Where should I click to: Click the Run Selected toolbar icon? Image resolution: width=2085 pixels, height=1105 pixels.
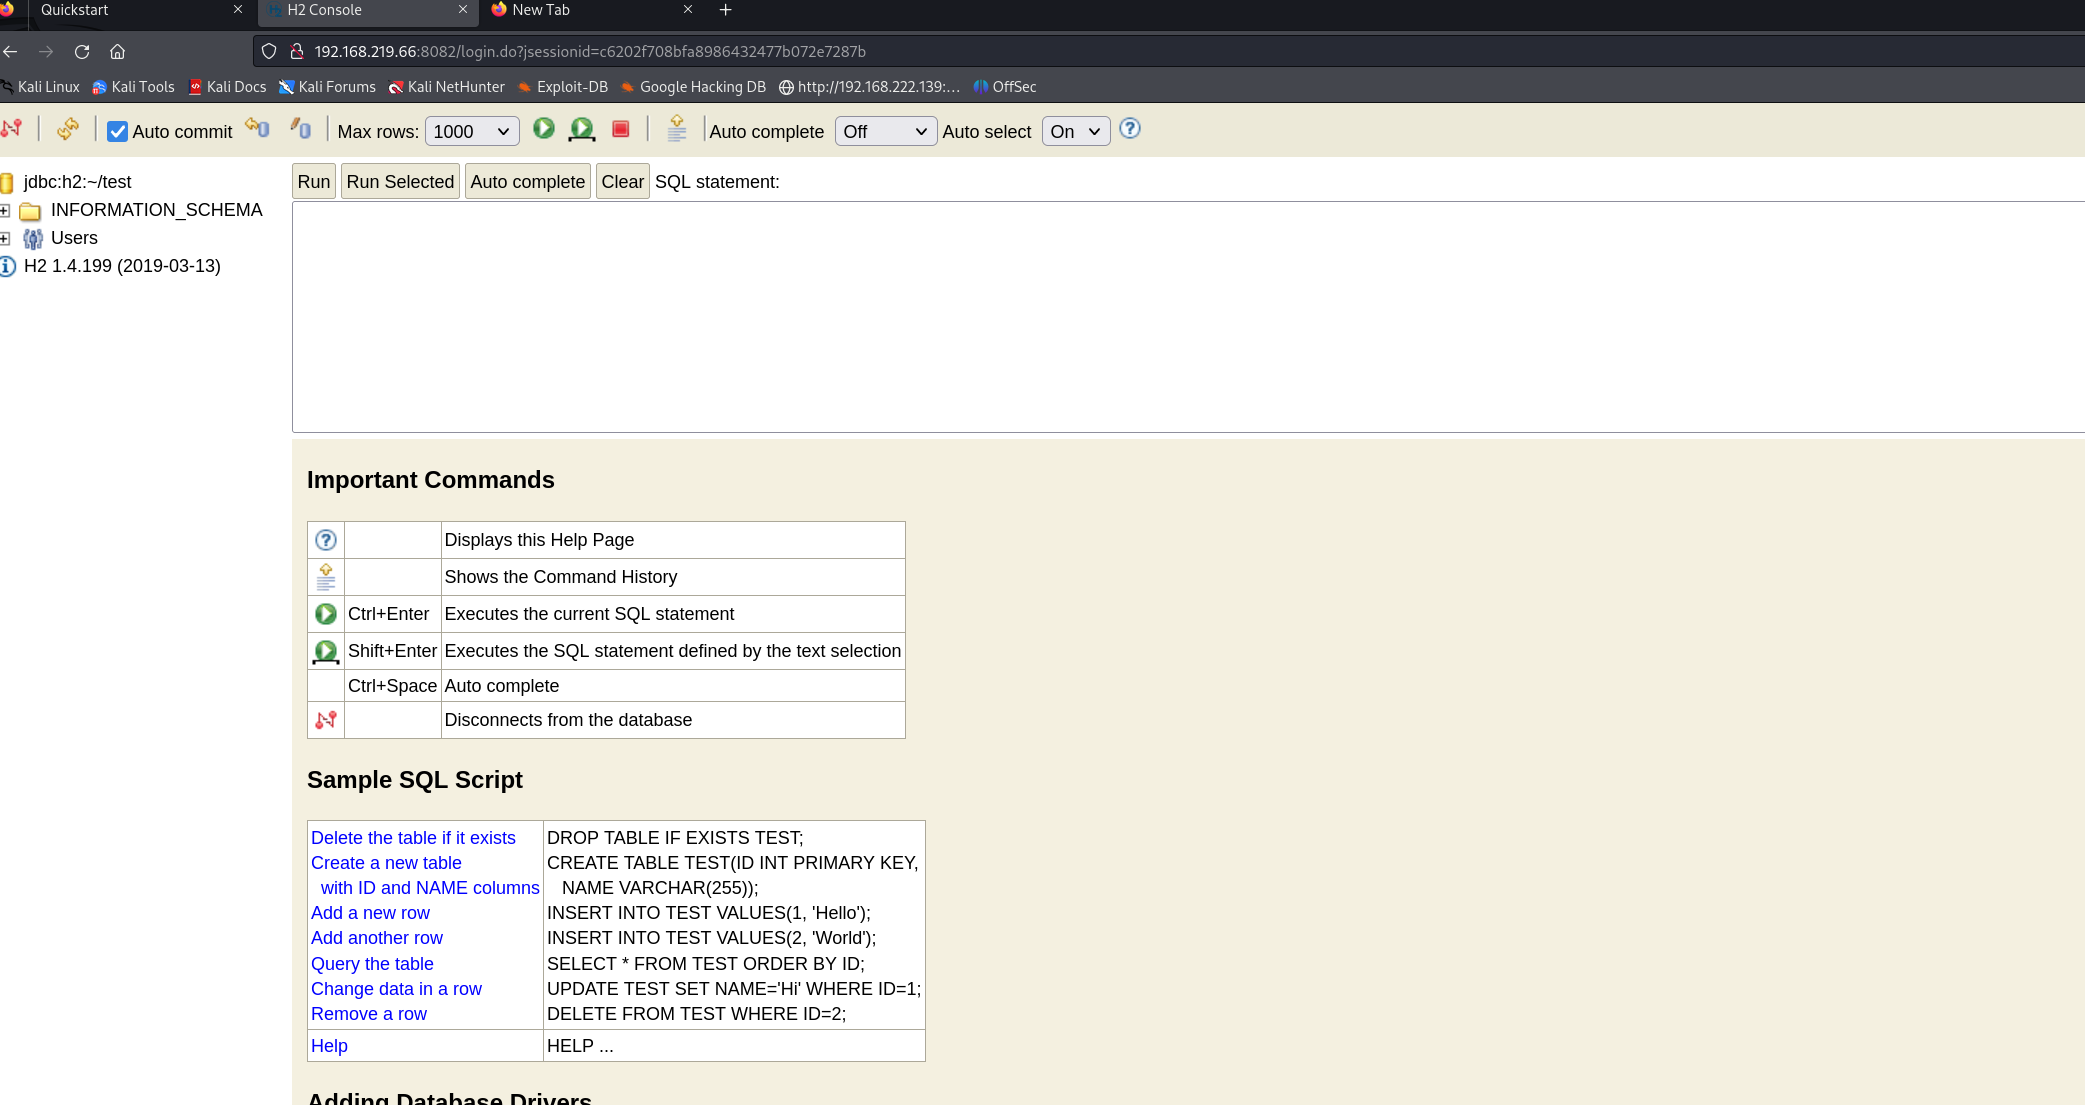click(582, 129)
